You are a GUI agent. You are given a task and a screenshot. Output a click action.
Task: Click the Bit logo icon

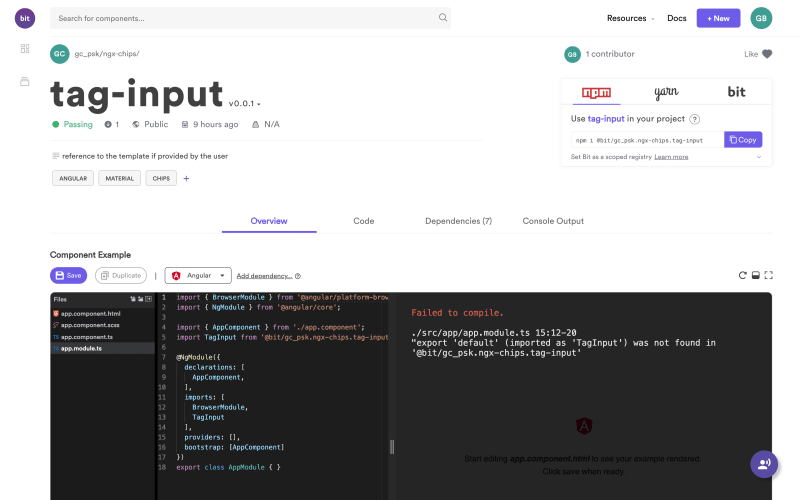(24, 18)
